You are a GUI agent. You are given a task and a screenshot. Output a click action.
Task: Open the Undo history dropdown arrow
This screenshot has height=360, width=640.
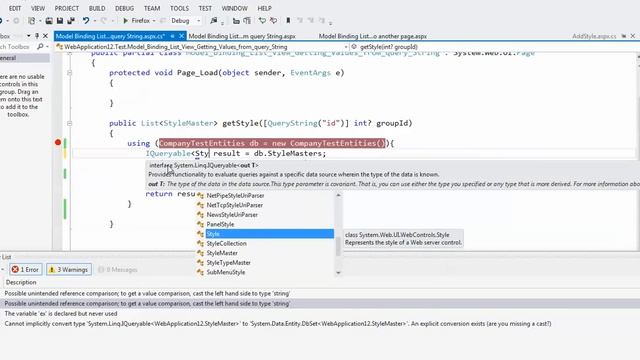click(x=95, y=21)
